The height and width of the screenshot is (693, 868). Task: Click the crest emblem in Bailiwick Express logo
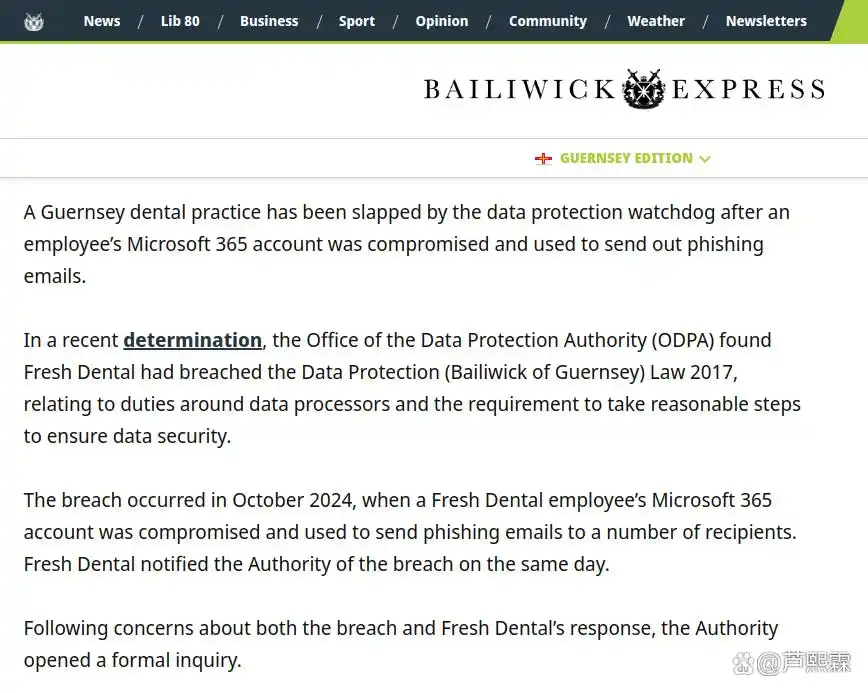[x=643, y=89]
